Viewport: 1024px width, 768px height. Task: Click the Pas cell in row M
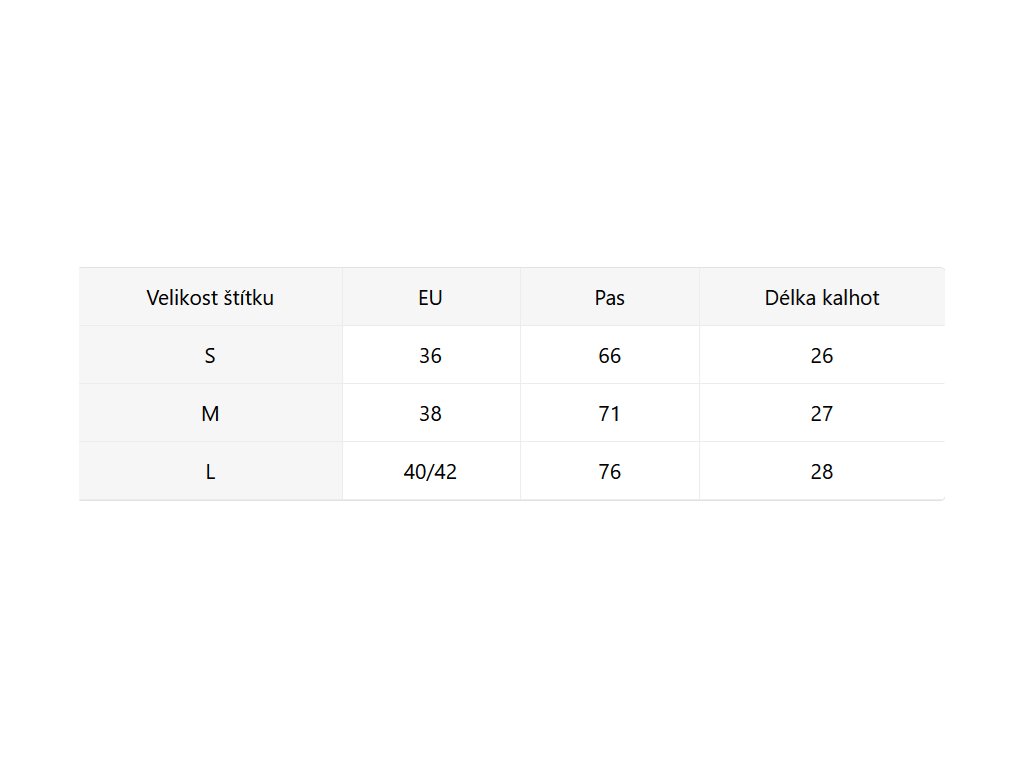[x=609, y=413]
